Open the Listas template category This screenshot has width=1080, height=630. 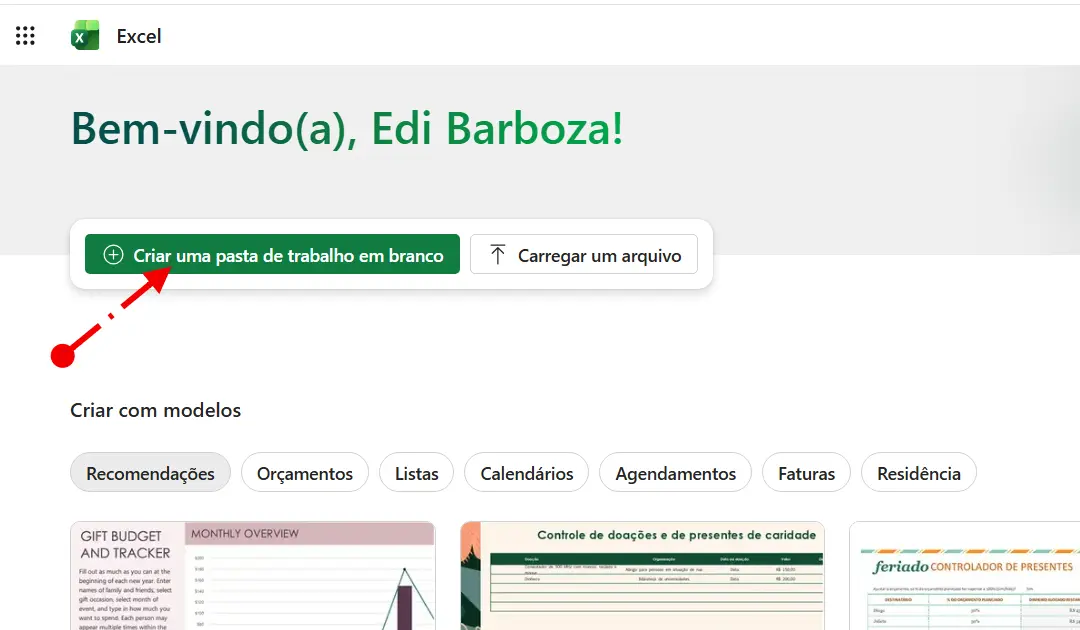416,472
